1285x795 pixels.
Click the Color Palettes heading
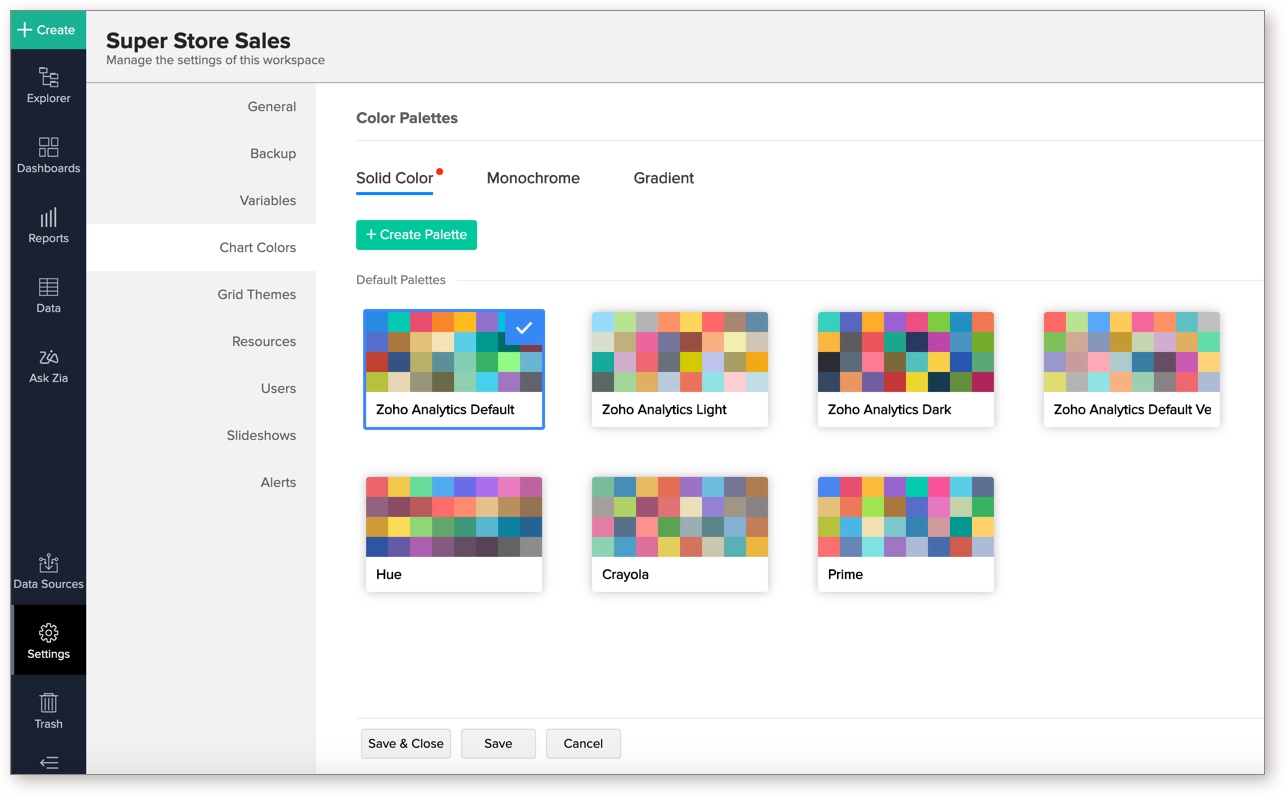(x=407, y=118)
